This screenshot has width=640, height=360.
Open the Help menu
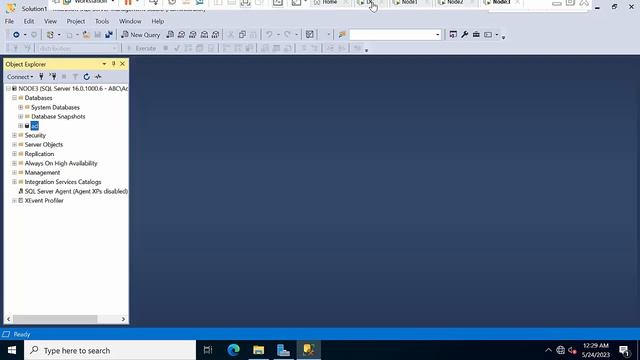click(x=158, y=21)
